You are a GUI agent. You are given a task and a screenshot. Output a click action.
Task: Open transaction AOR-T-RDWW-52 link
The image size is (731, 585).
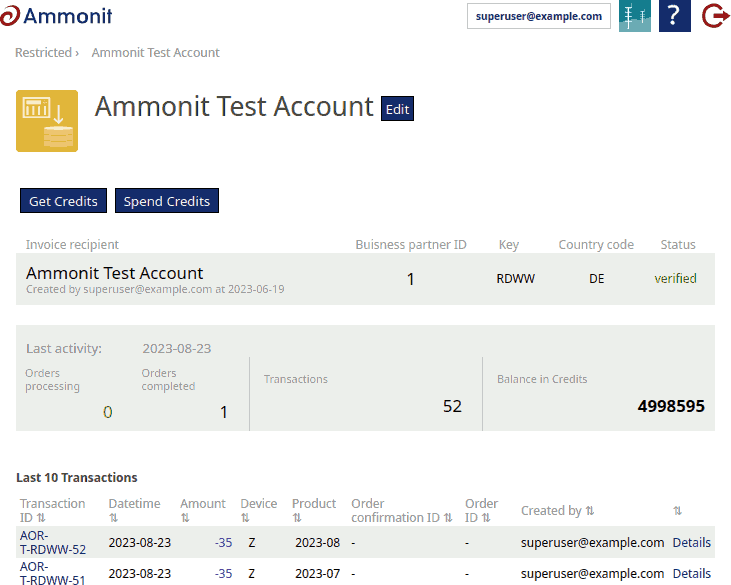pyautogui.click(x=53, y=543)
